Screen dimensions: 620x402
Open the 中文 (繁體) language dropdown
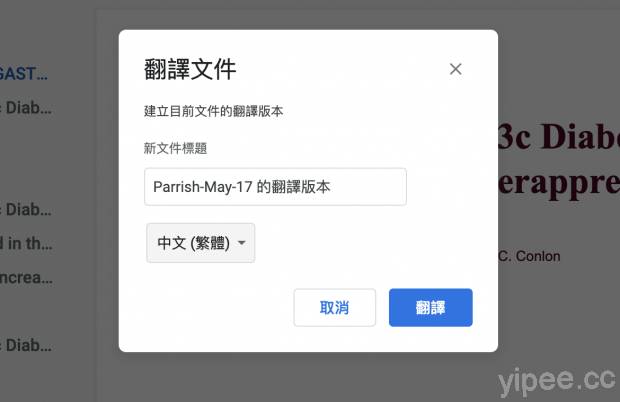tap(200, 243)
